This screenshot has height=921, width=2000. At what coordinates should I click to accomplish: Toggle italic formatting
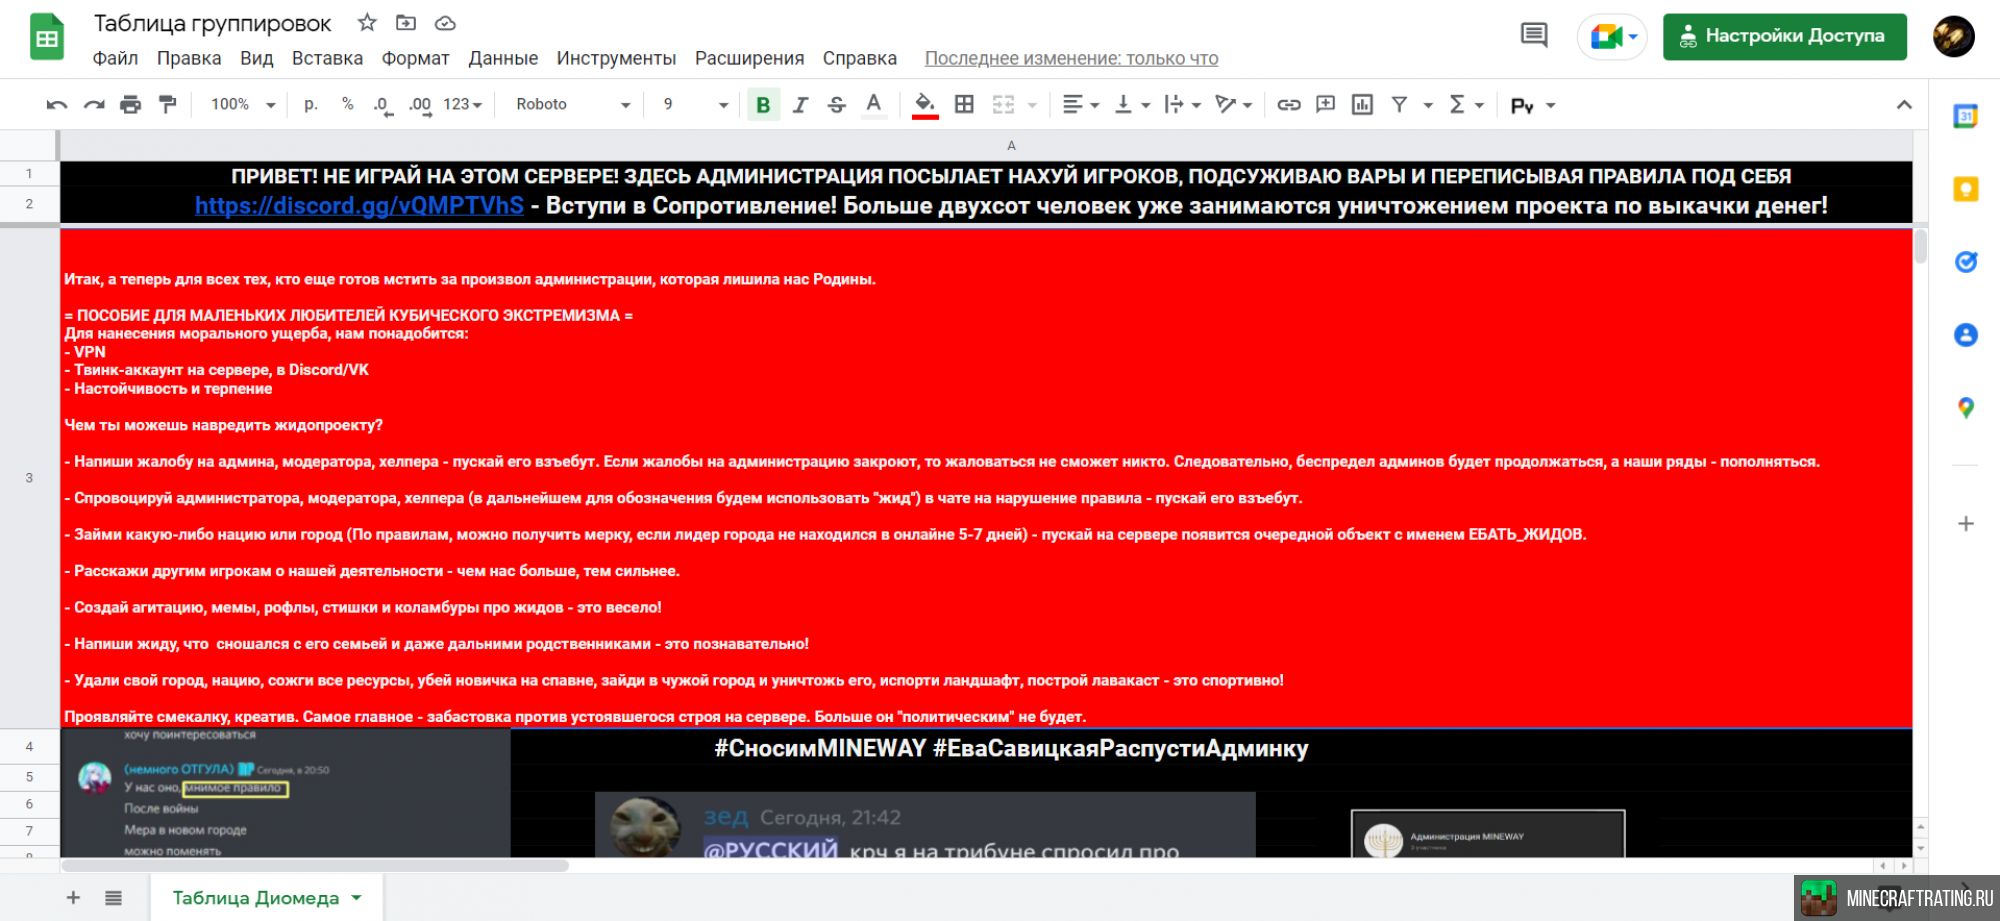click(800, 104)
